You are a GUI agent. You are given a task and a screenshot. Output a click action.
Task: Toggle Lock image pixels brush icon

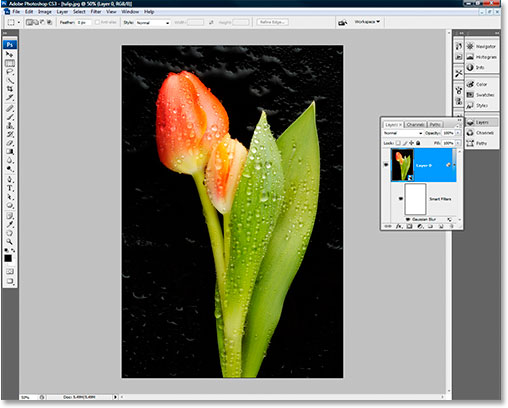click(405, 143)
